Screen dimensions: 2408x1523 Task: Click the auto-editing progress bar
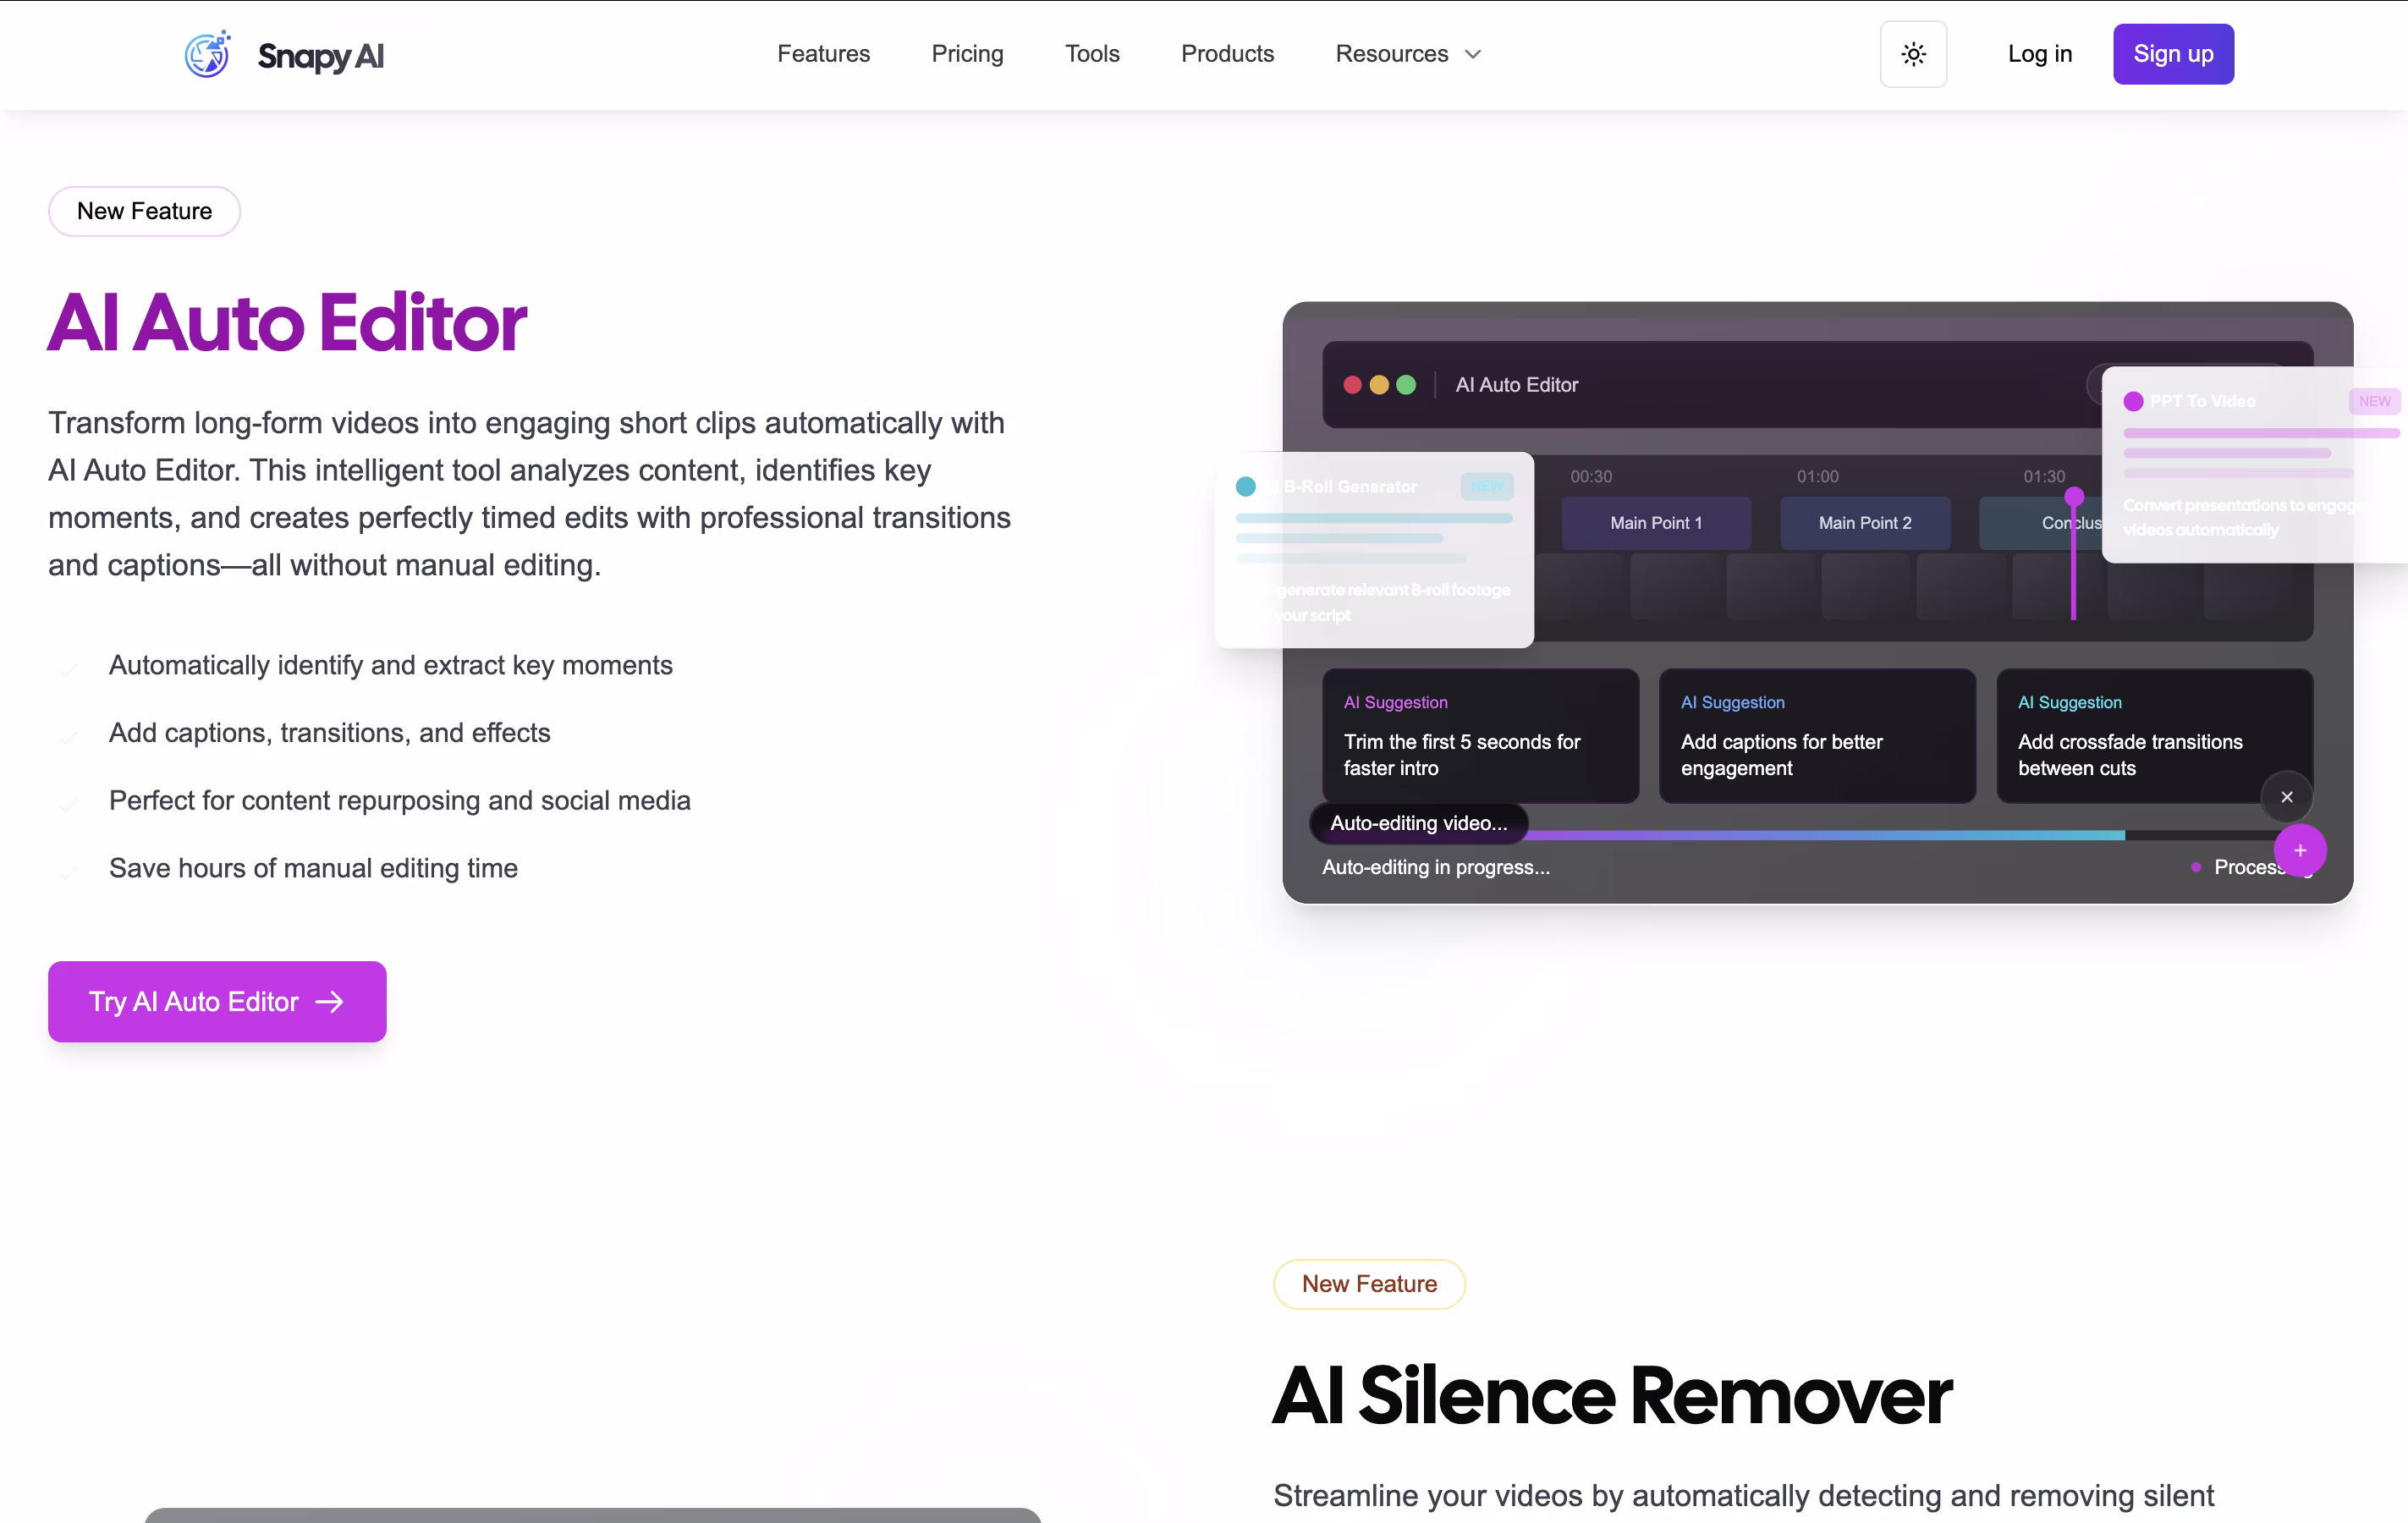click(1820, 835)
